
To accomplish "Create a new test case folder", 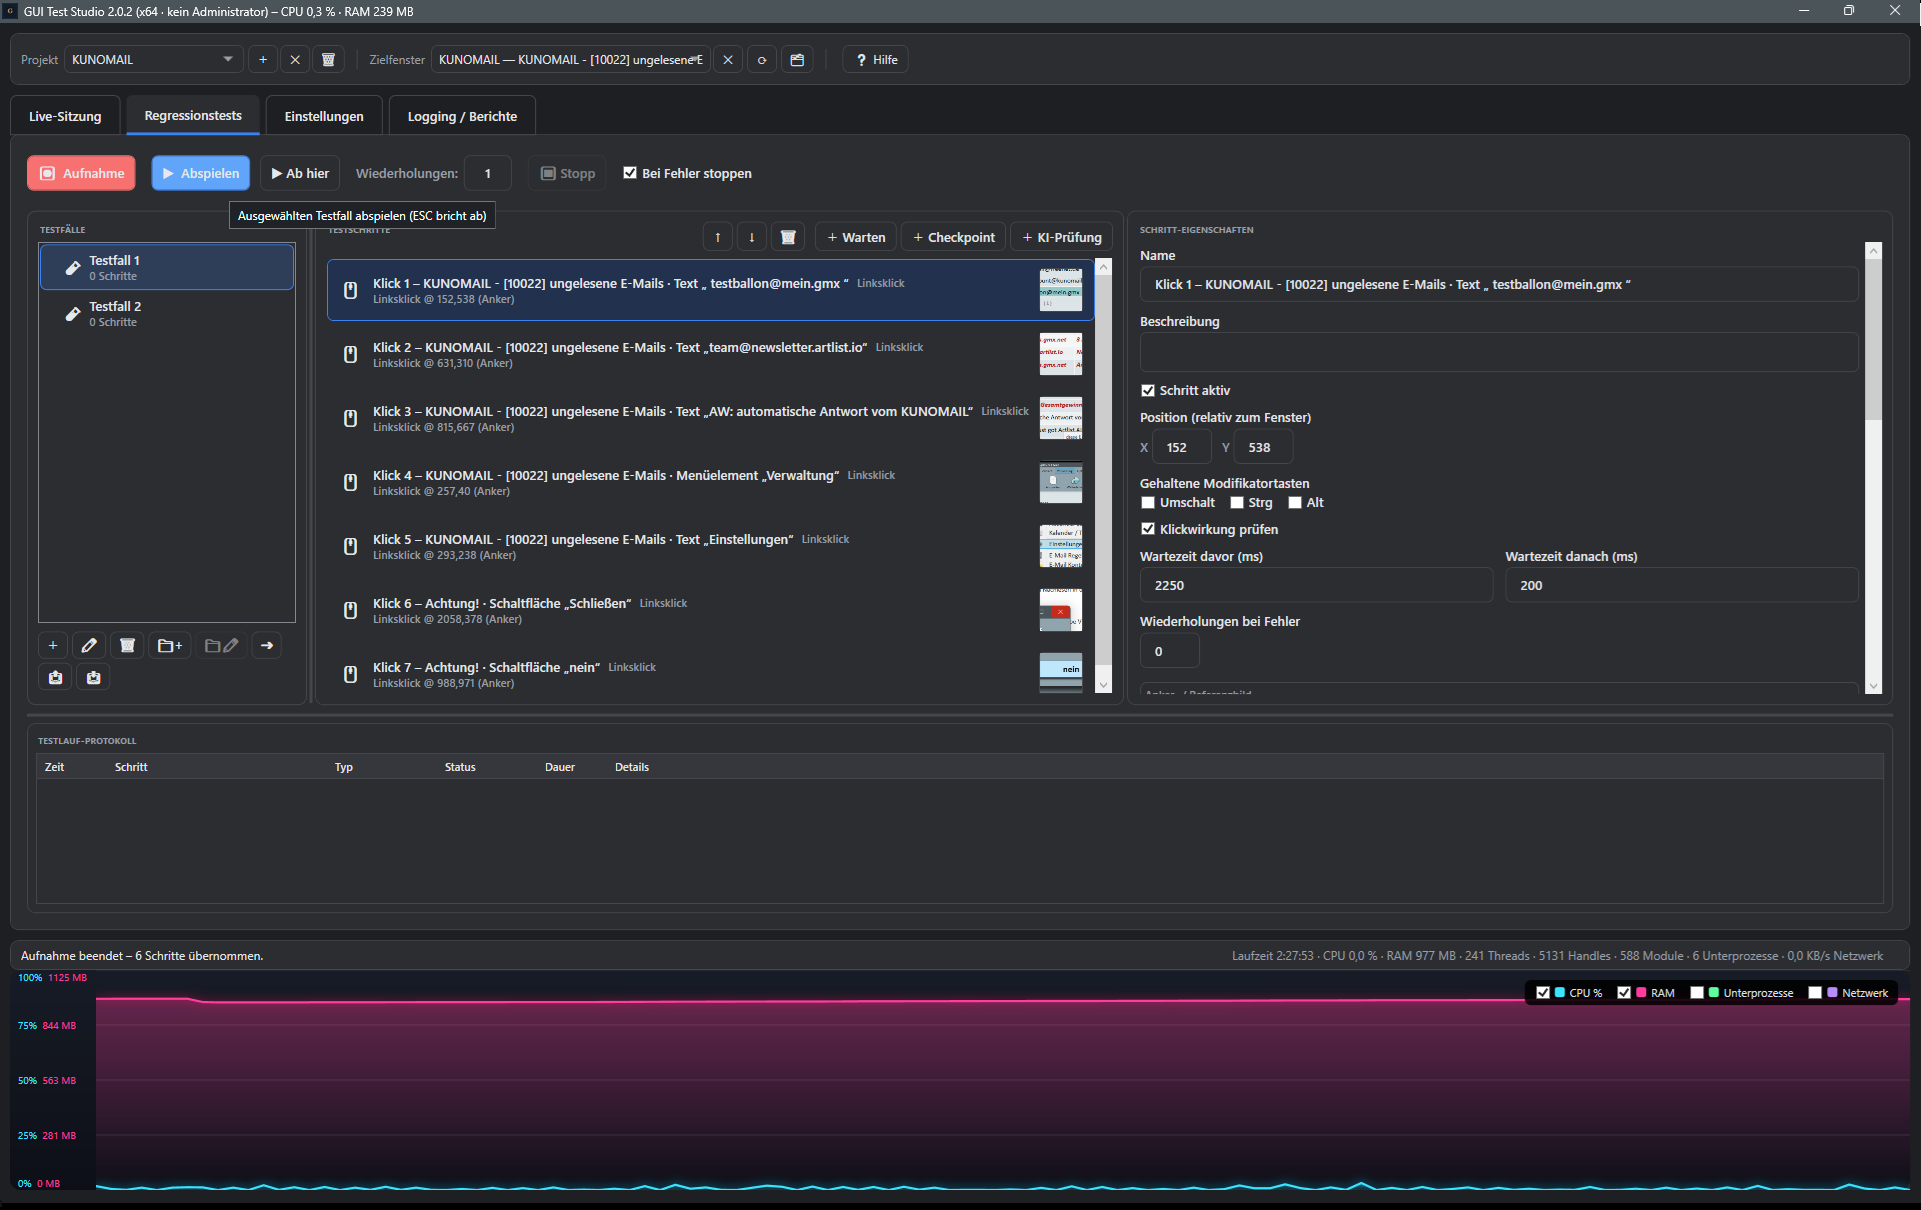I will tap(170, 645).
